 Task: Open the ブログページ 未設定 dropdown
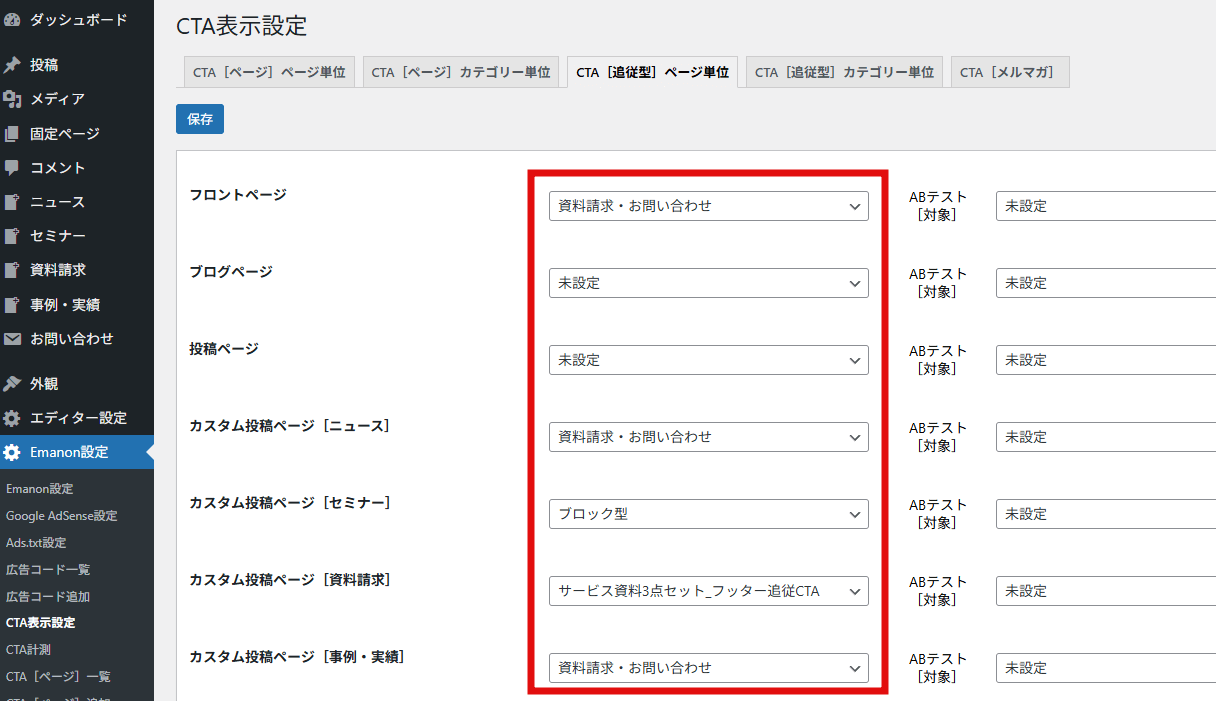[x=708, y=283]
